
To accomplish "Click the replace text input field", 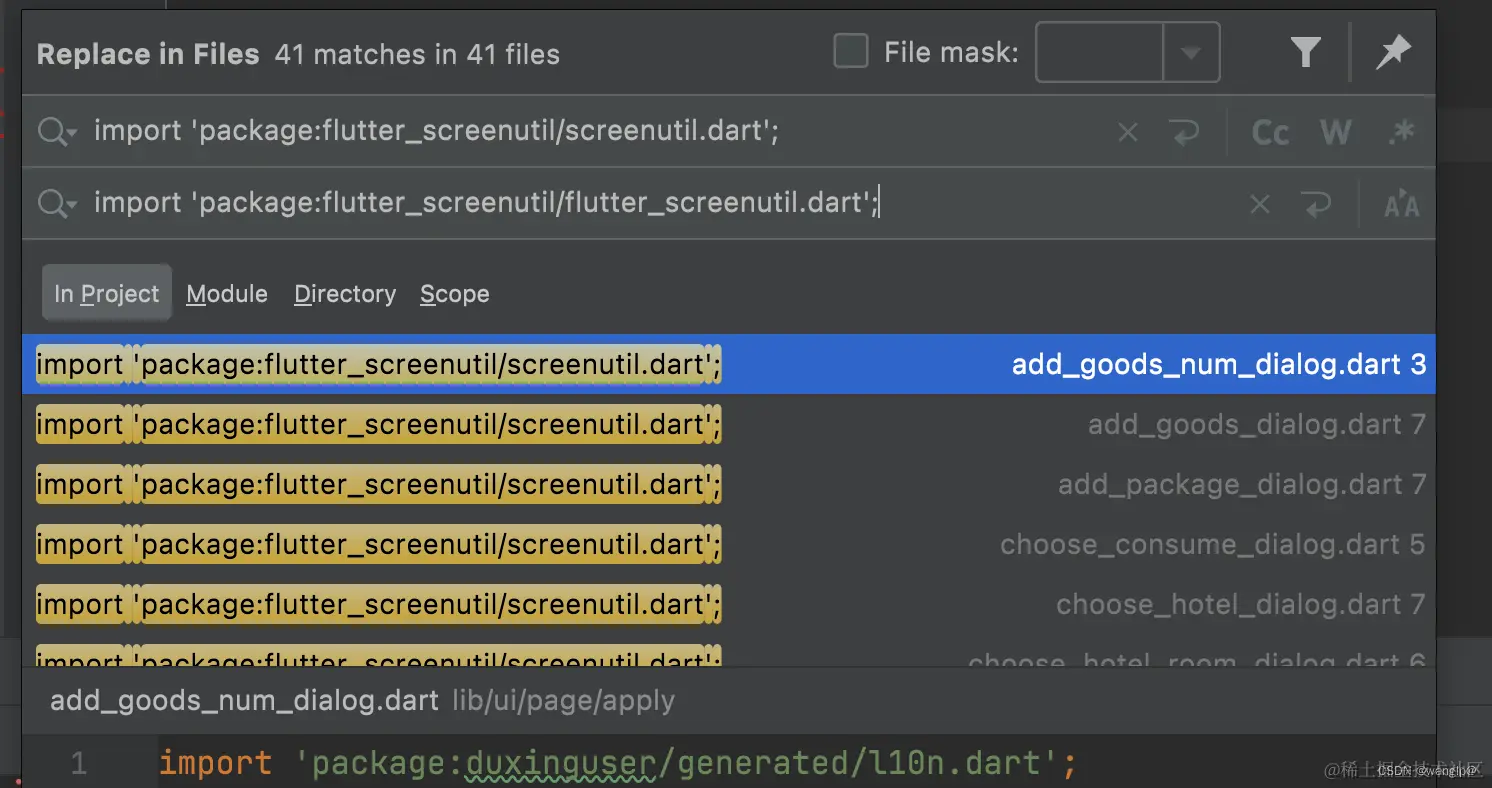I will point(660,204).
